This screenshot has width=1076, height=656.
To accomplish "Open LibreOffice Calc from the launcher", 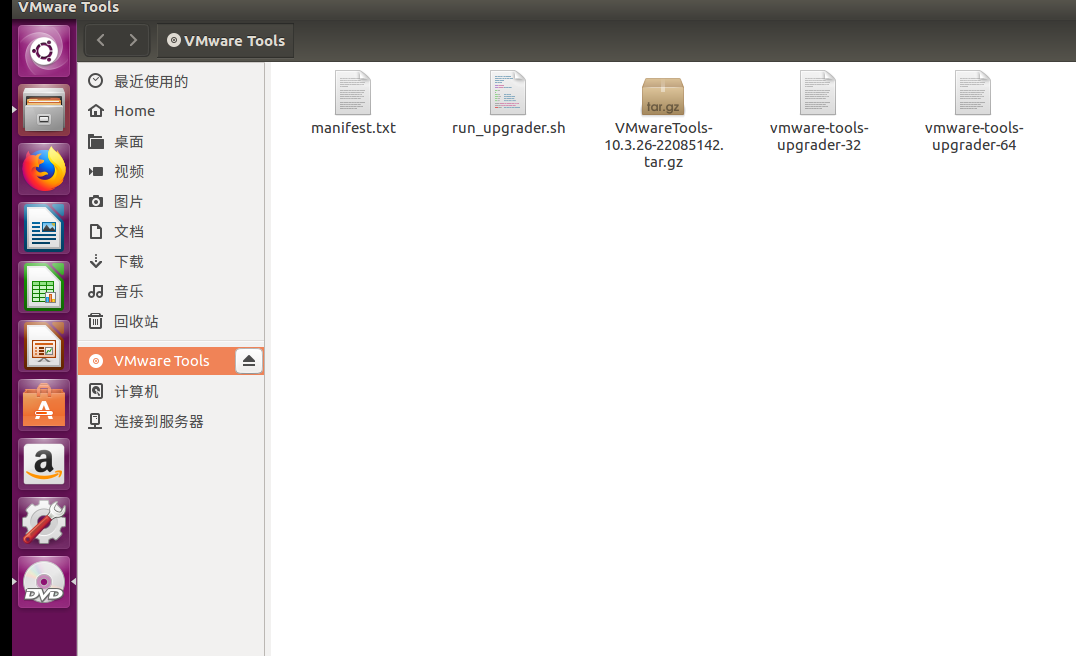I will (x=43, y=287).
